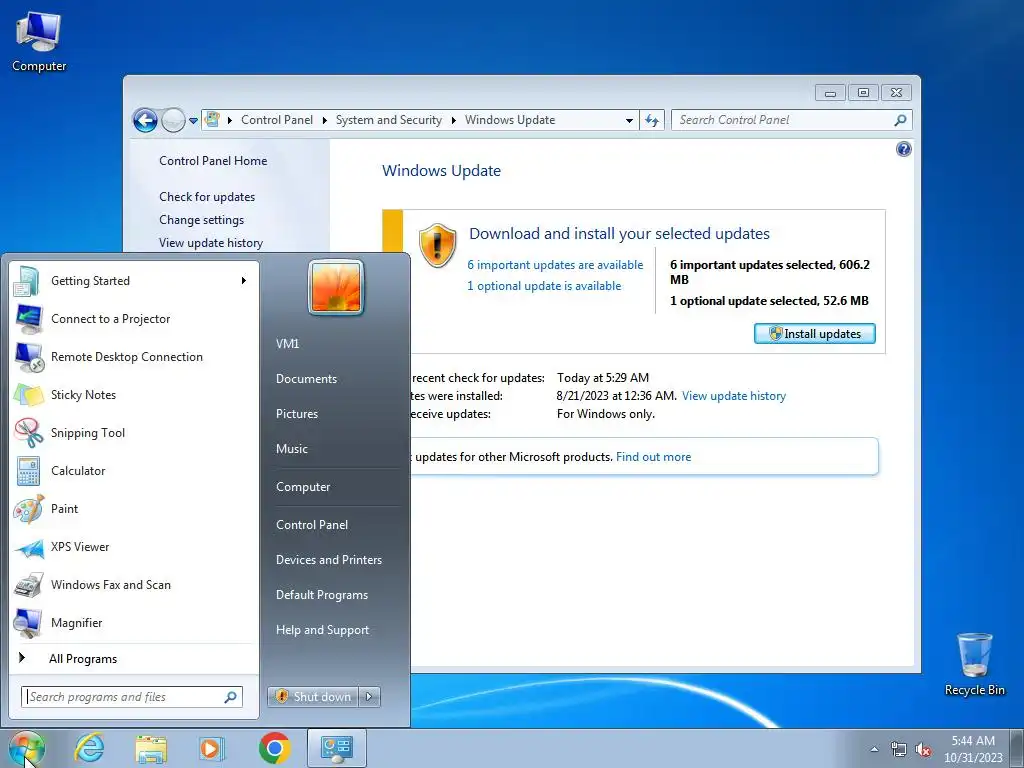The image size is (1024, 768).
Task: Focus Search Control Panel field
Action: coord(792,120)
